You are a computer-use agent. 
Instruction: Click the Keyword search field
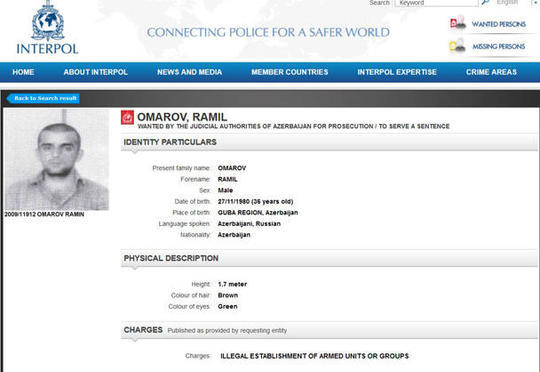436,3
